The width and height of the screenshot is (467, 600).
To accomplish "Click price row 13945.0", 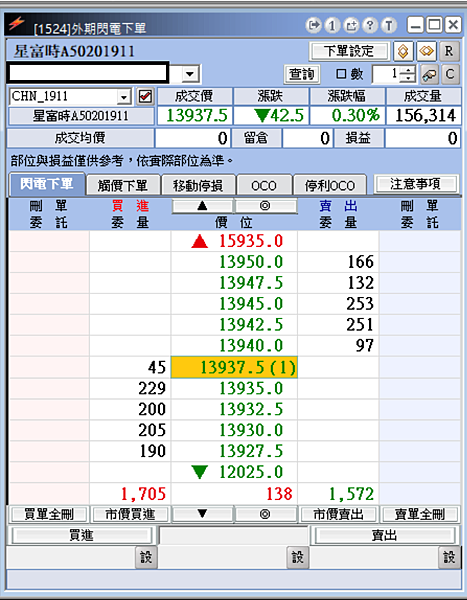I will [234, 304].
